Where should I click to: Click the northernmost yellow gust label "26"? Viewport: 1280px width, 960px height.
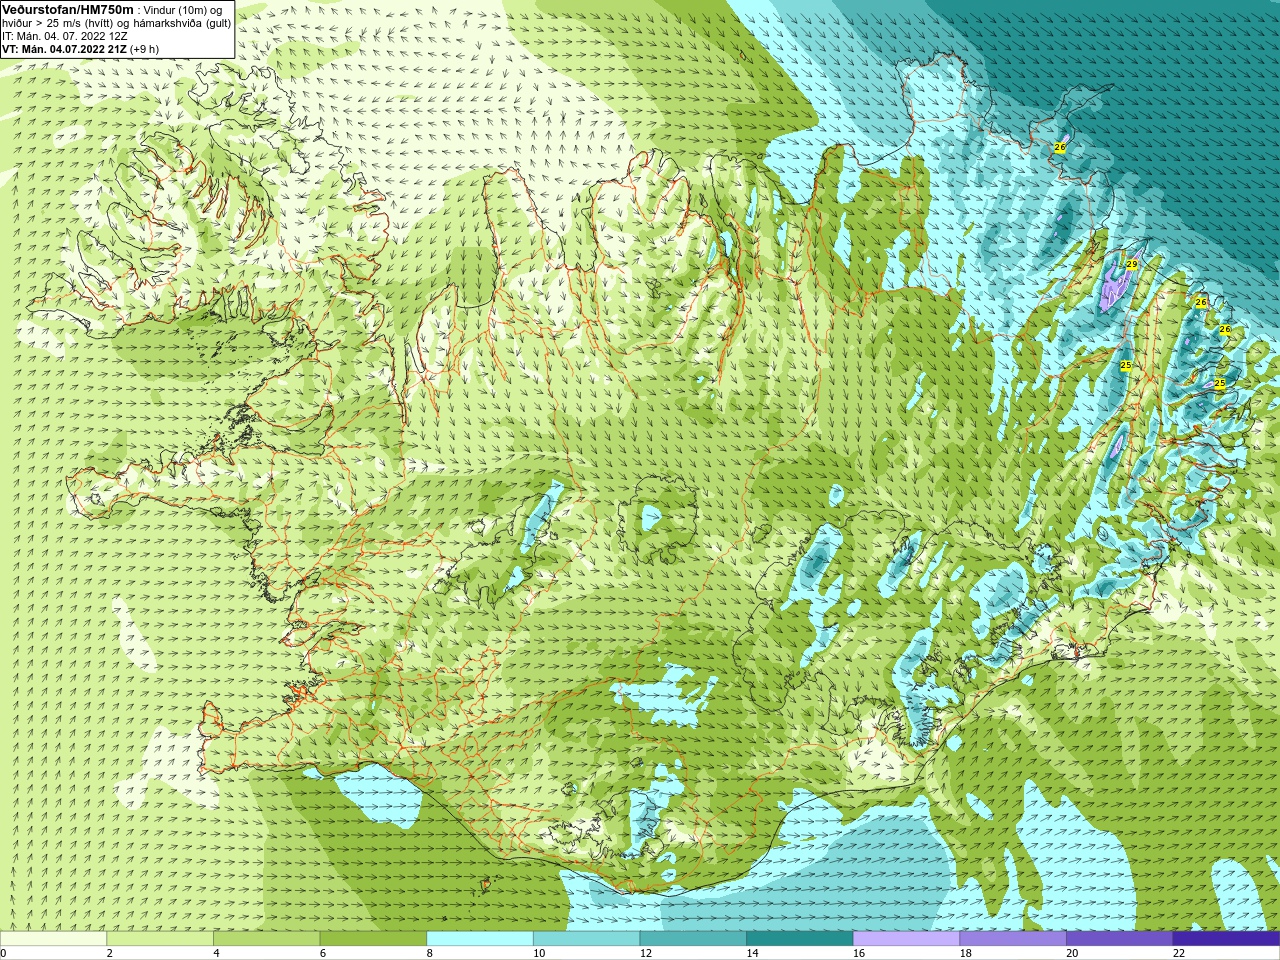pos(1060,147)
